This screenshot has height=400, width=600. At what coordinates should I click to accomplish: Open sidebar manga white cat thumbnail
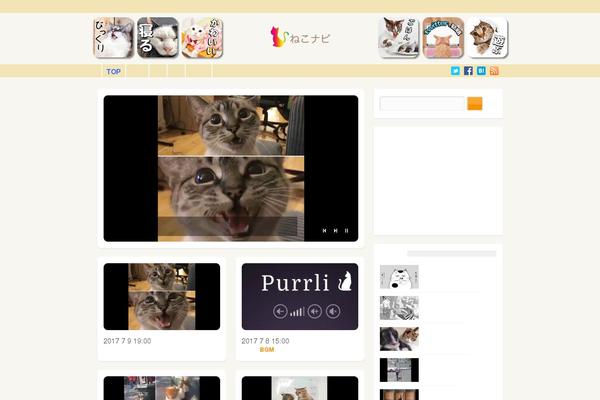(x=399, y=277)
